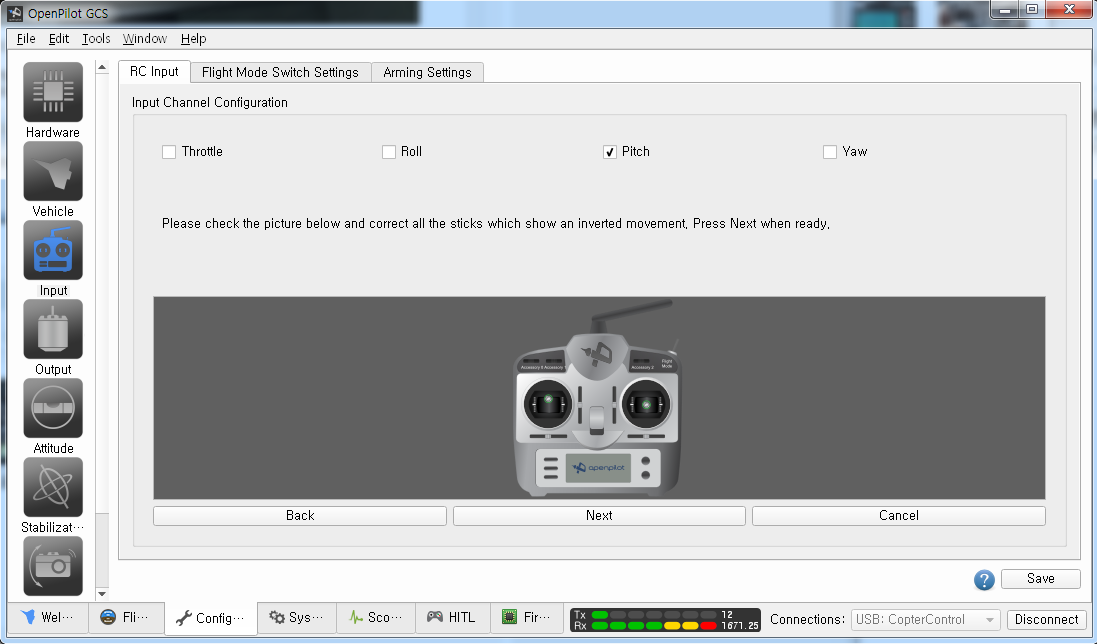
Task: Select the Input transmitter icon
Action: (53, 250)
